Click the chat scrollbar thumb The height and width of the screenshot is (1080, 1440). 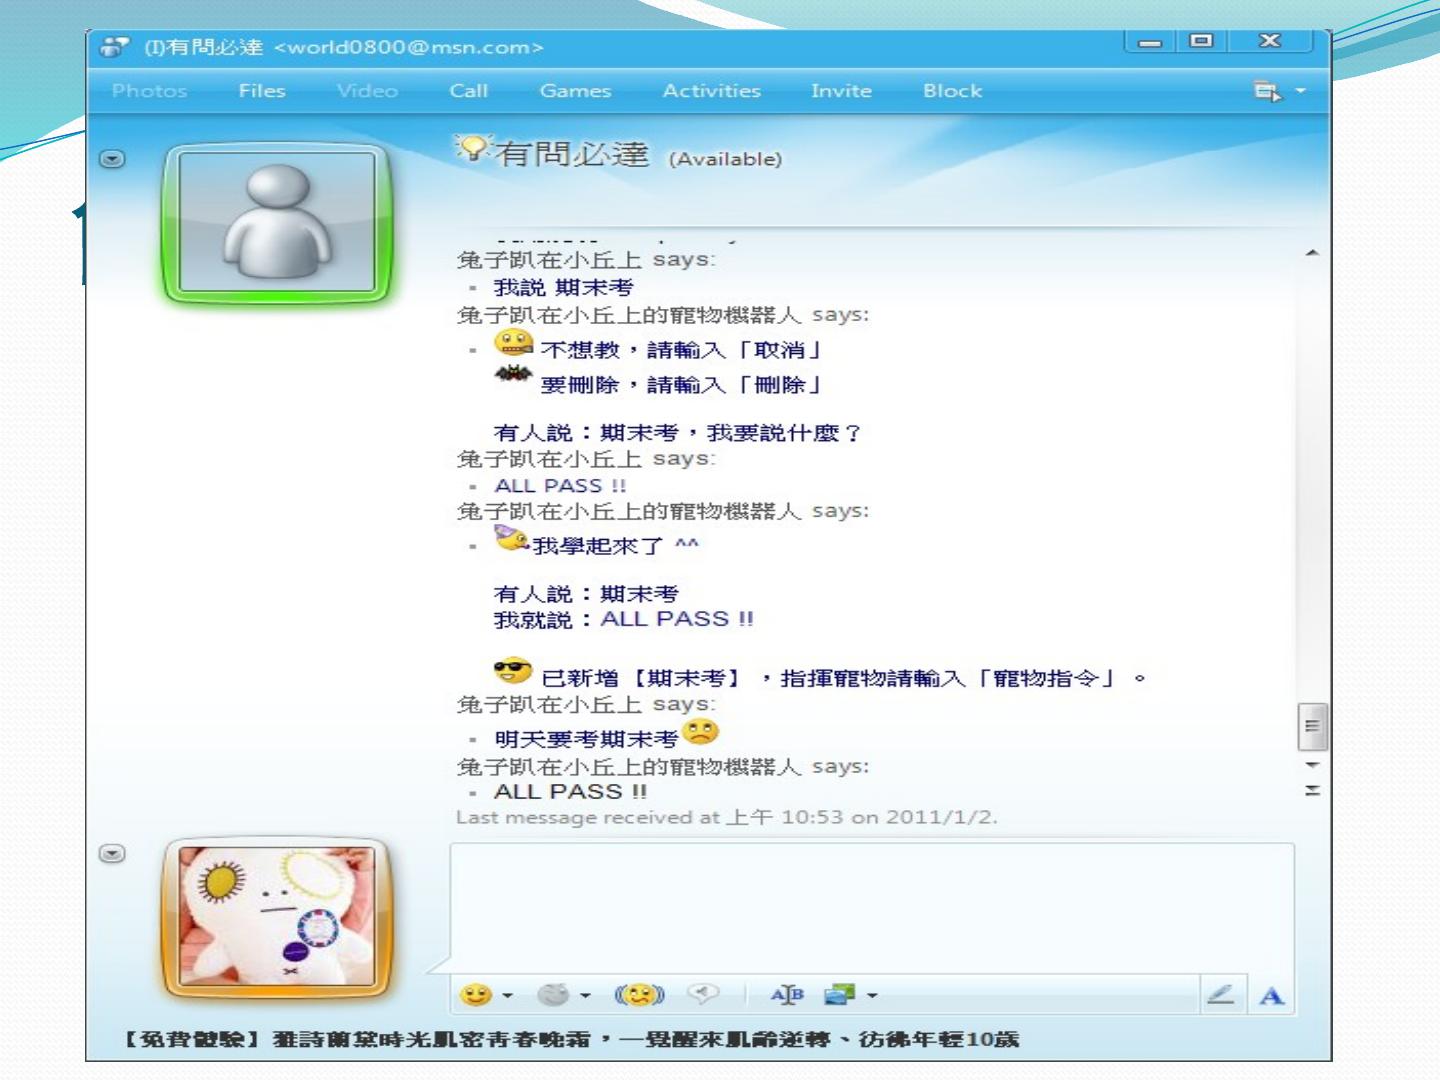pos(1312,726)
